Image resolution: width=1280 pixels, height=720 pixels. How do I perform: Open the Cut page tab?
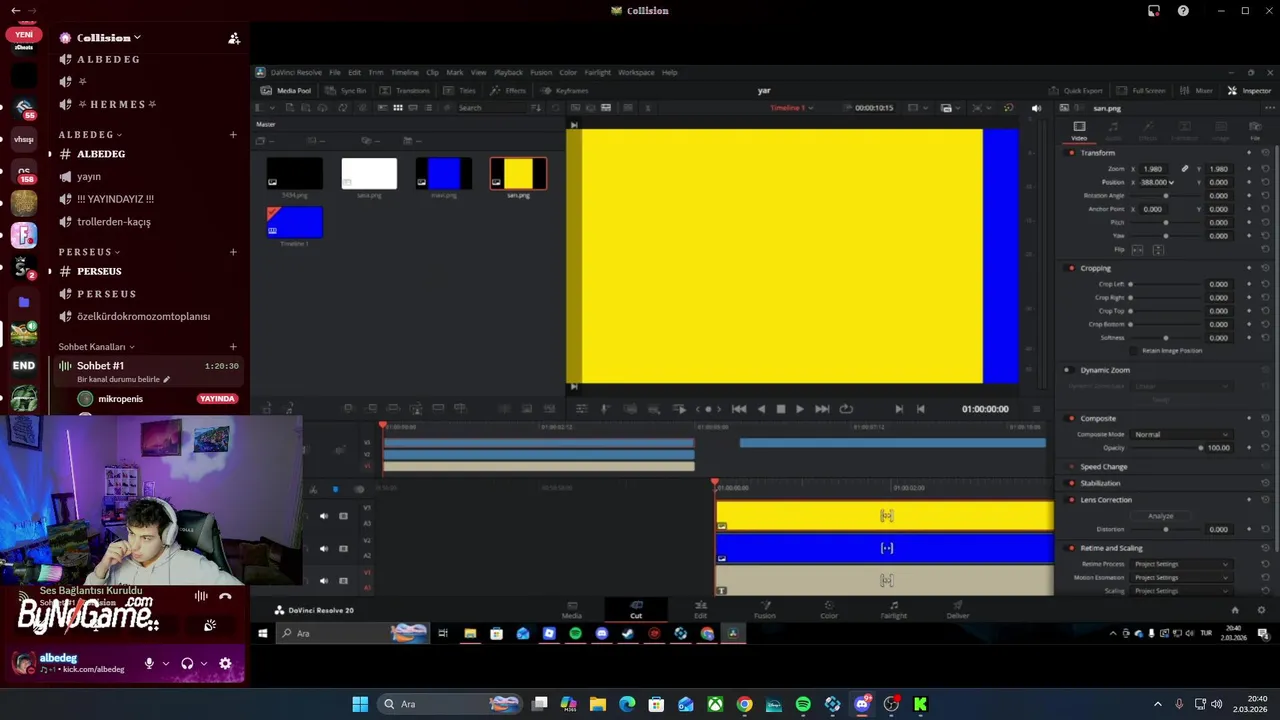click(636, 609)
